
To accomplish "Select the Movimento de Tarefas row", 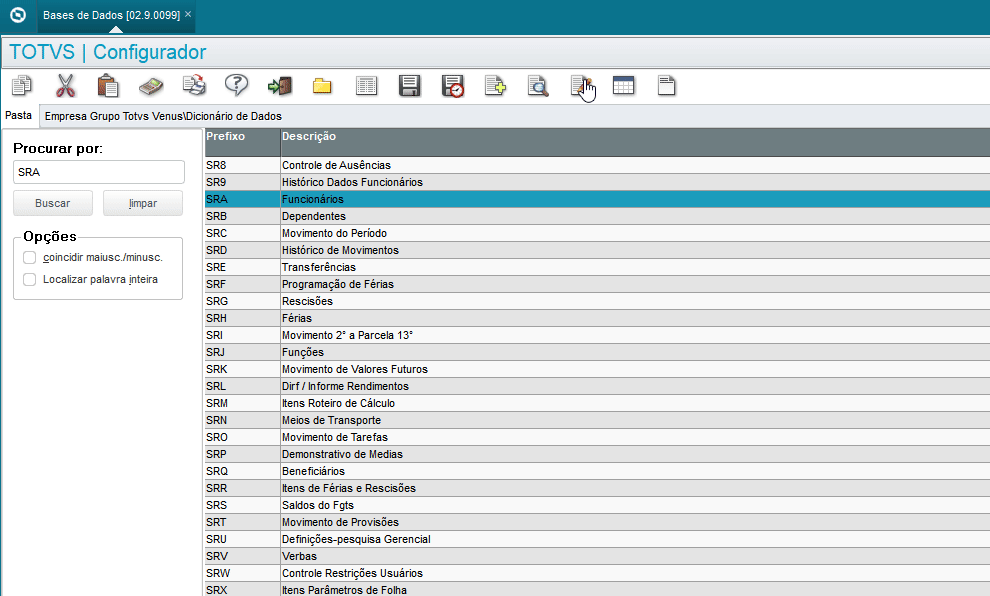I will click(x=597, y=438).
